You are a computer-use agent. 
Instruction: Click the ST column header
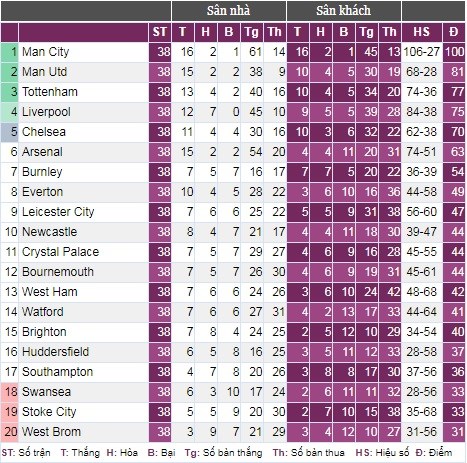(x=160, y=32)
